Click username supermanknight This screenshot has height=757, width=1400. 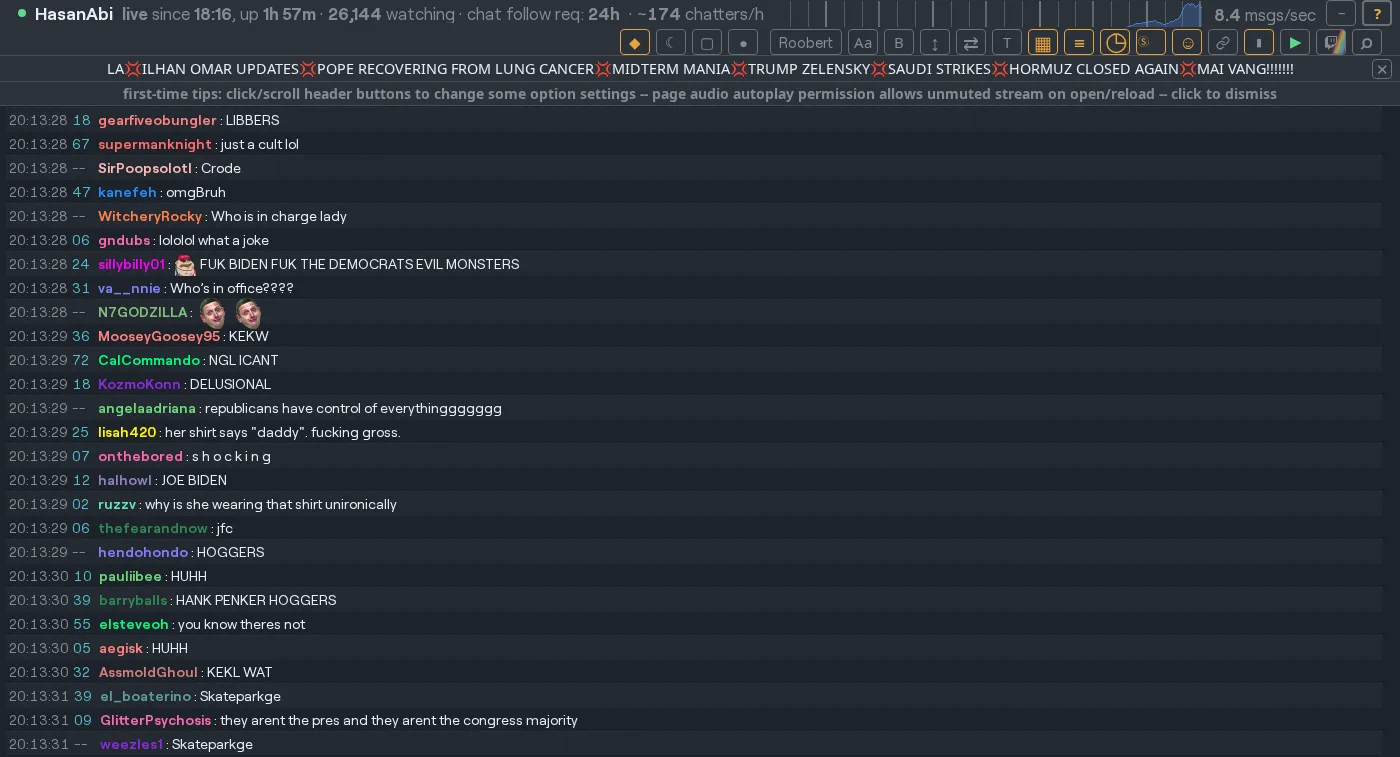(x=155, y=144)
